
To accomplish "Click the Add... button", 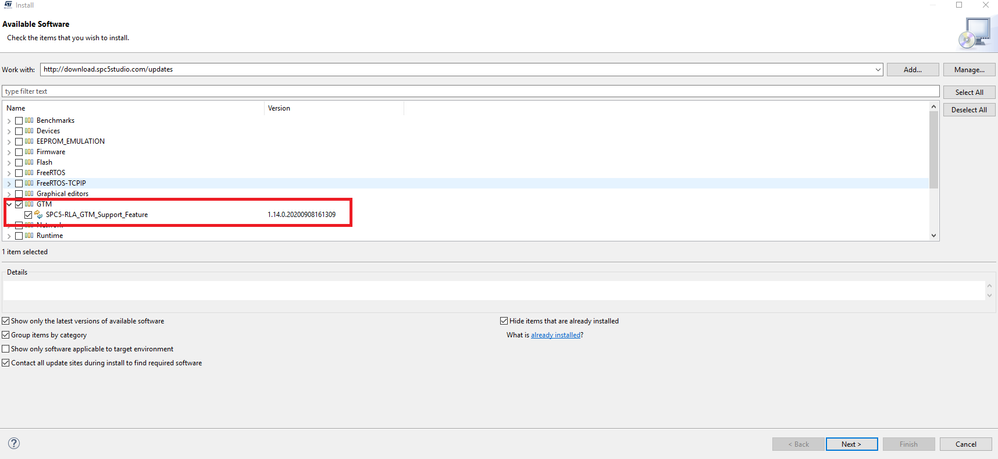I will point(913,69).
